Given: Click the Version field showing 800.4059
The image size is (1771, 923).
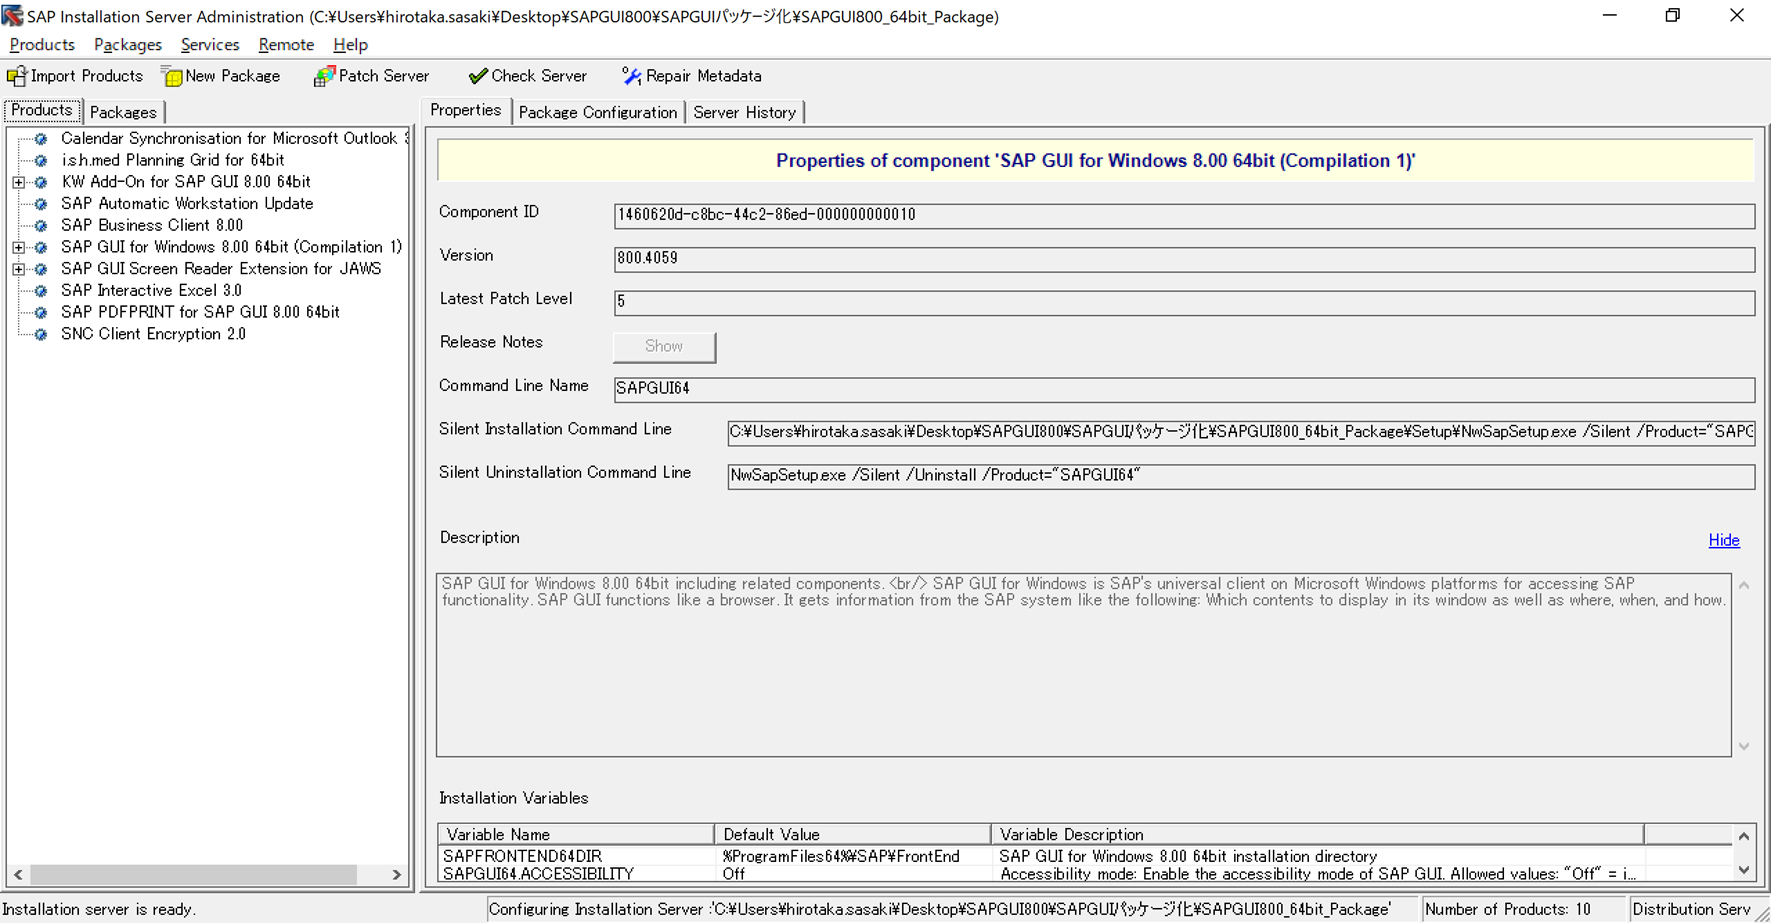Looking at the screenshot, I should (x=1184, y=259).
